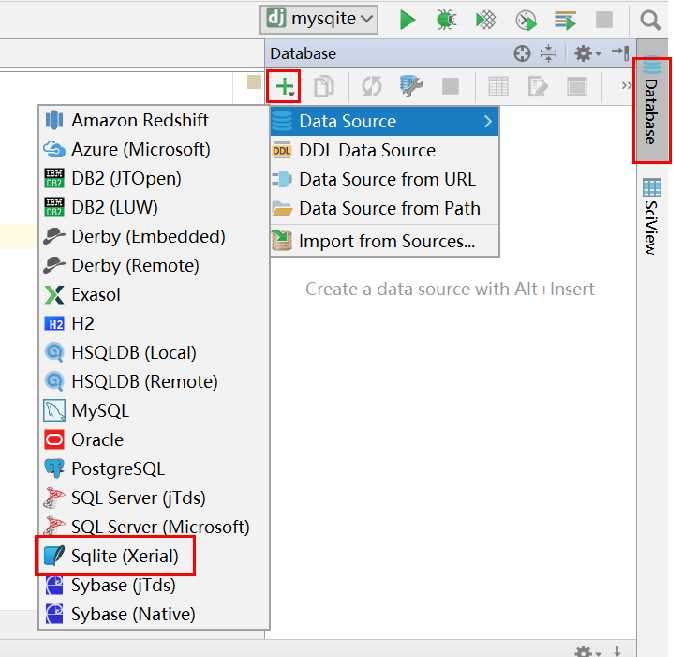Click collapse all icon in Database header
674x657 pixels.
pyautogui.click(x=548, y=54)
